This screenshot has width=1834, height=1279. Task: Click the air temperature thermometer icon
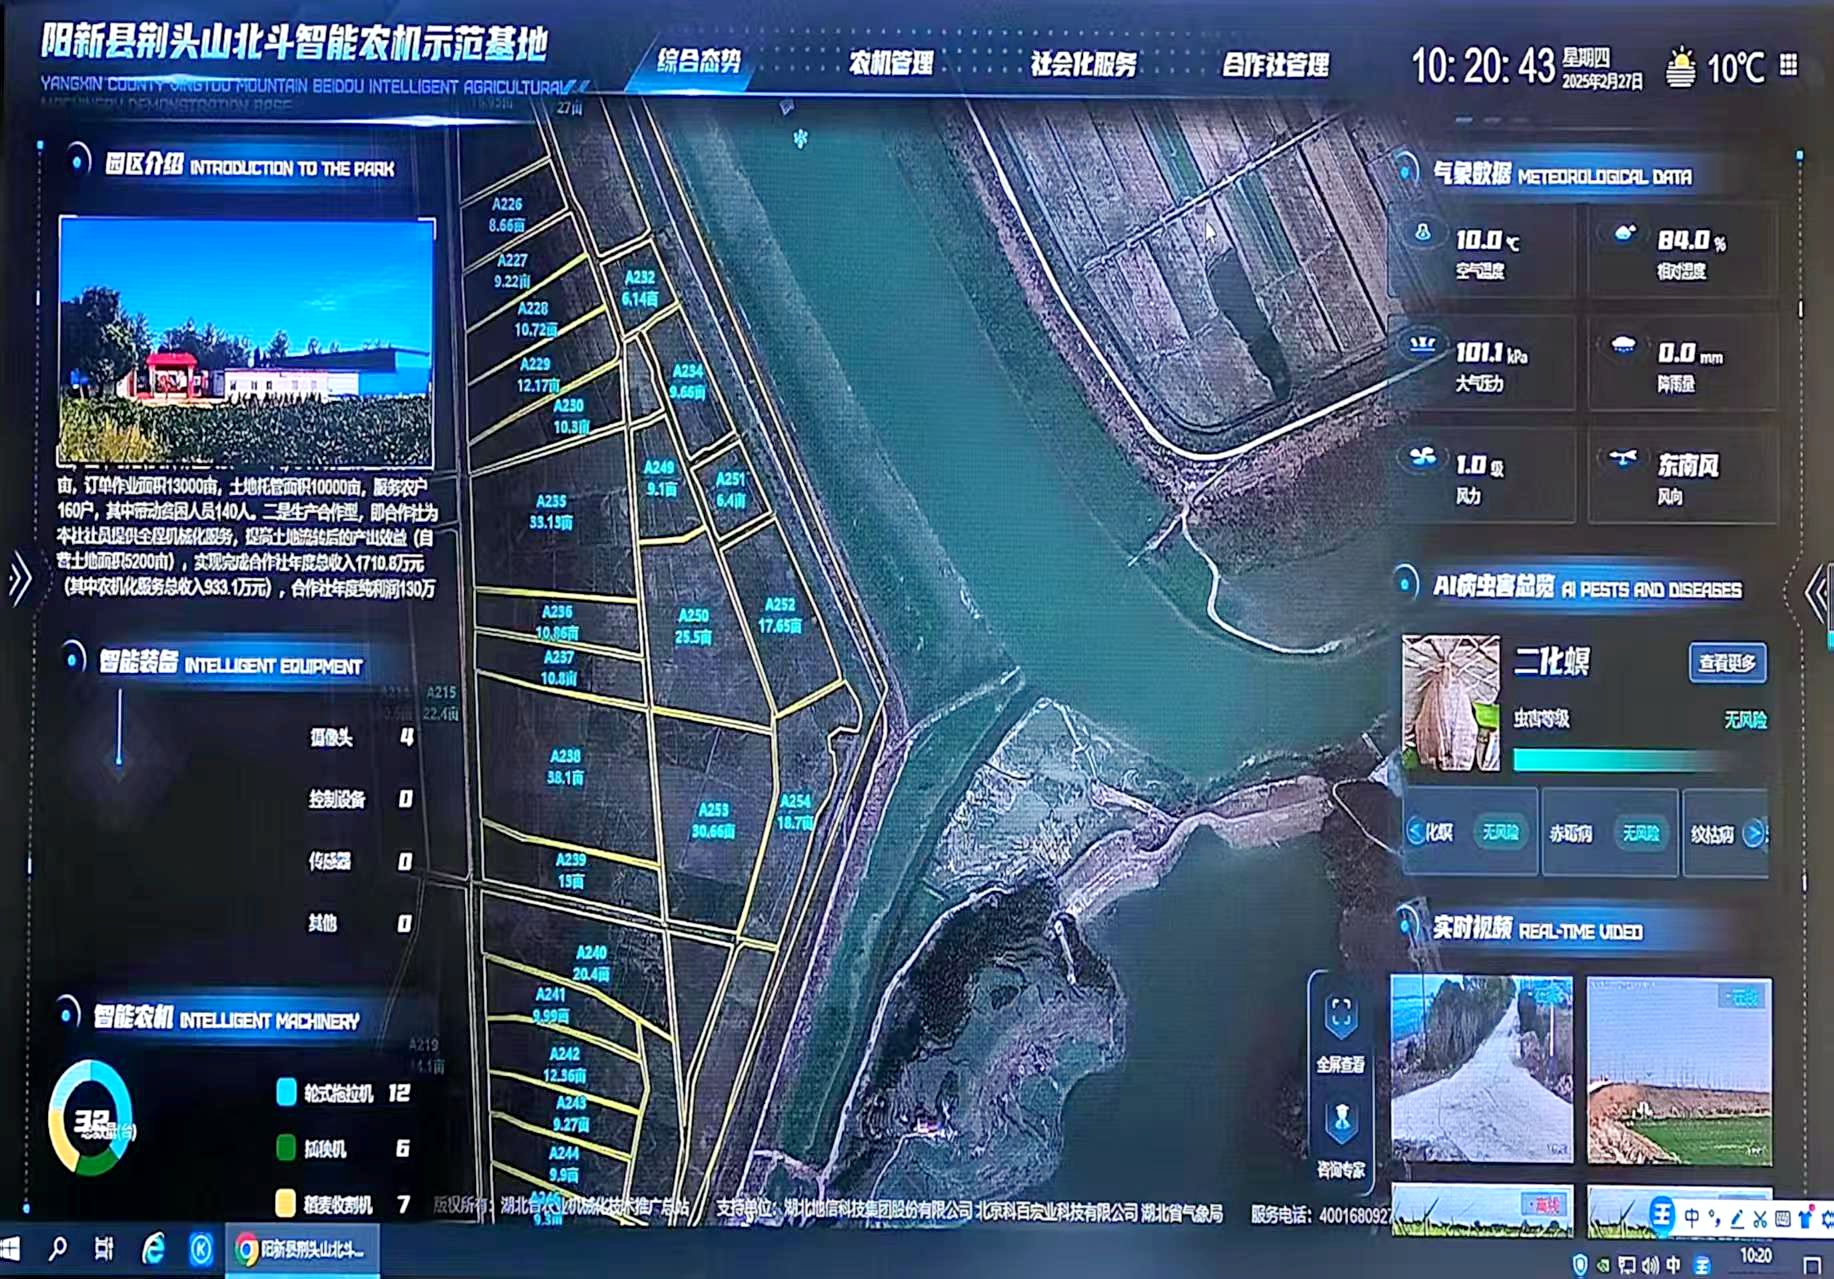click(x=1423, y=234)
